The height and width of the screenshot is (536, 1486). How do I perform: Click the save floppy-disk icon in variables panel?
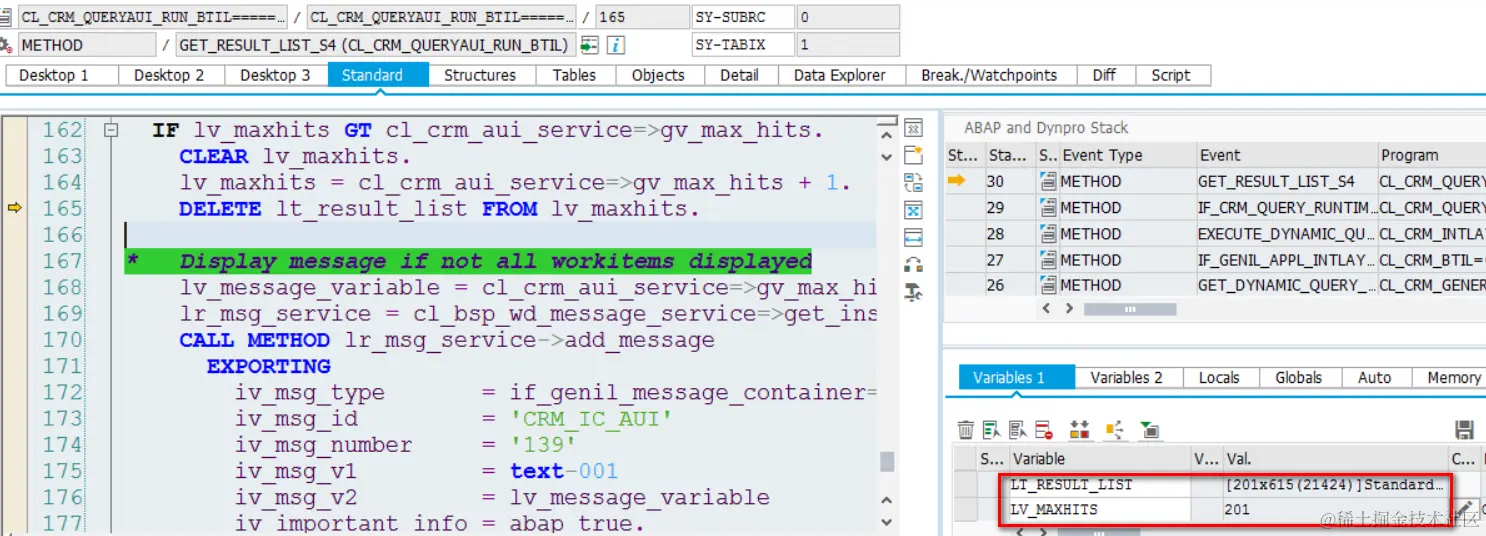(1464, 430)
